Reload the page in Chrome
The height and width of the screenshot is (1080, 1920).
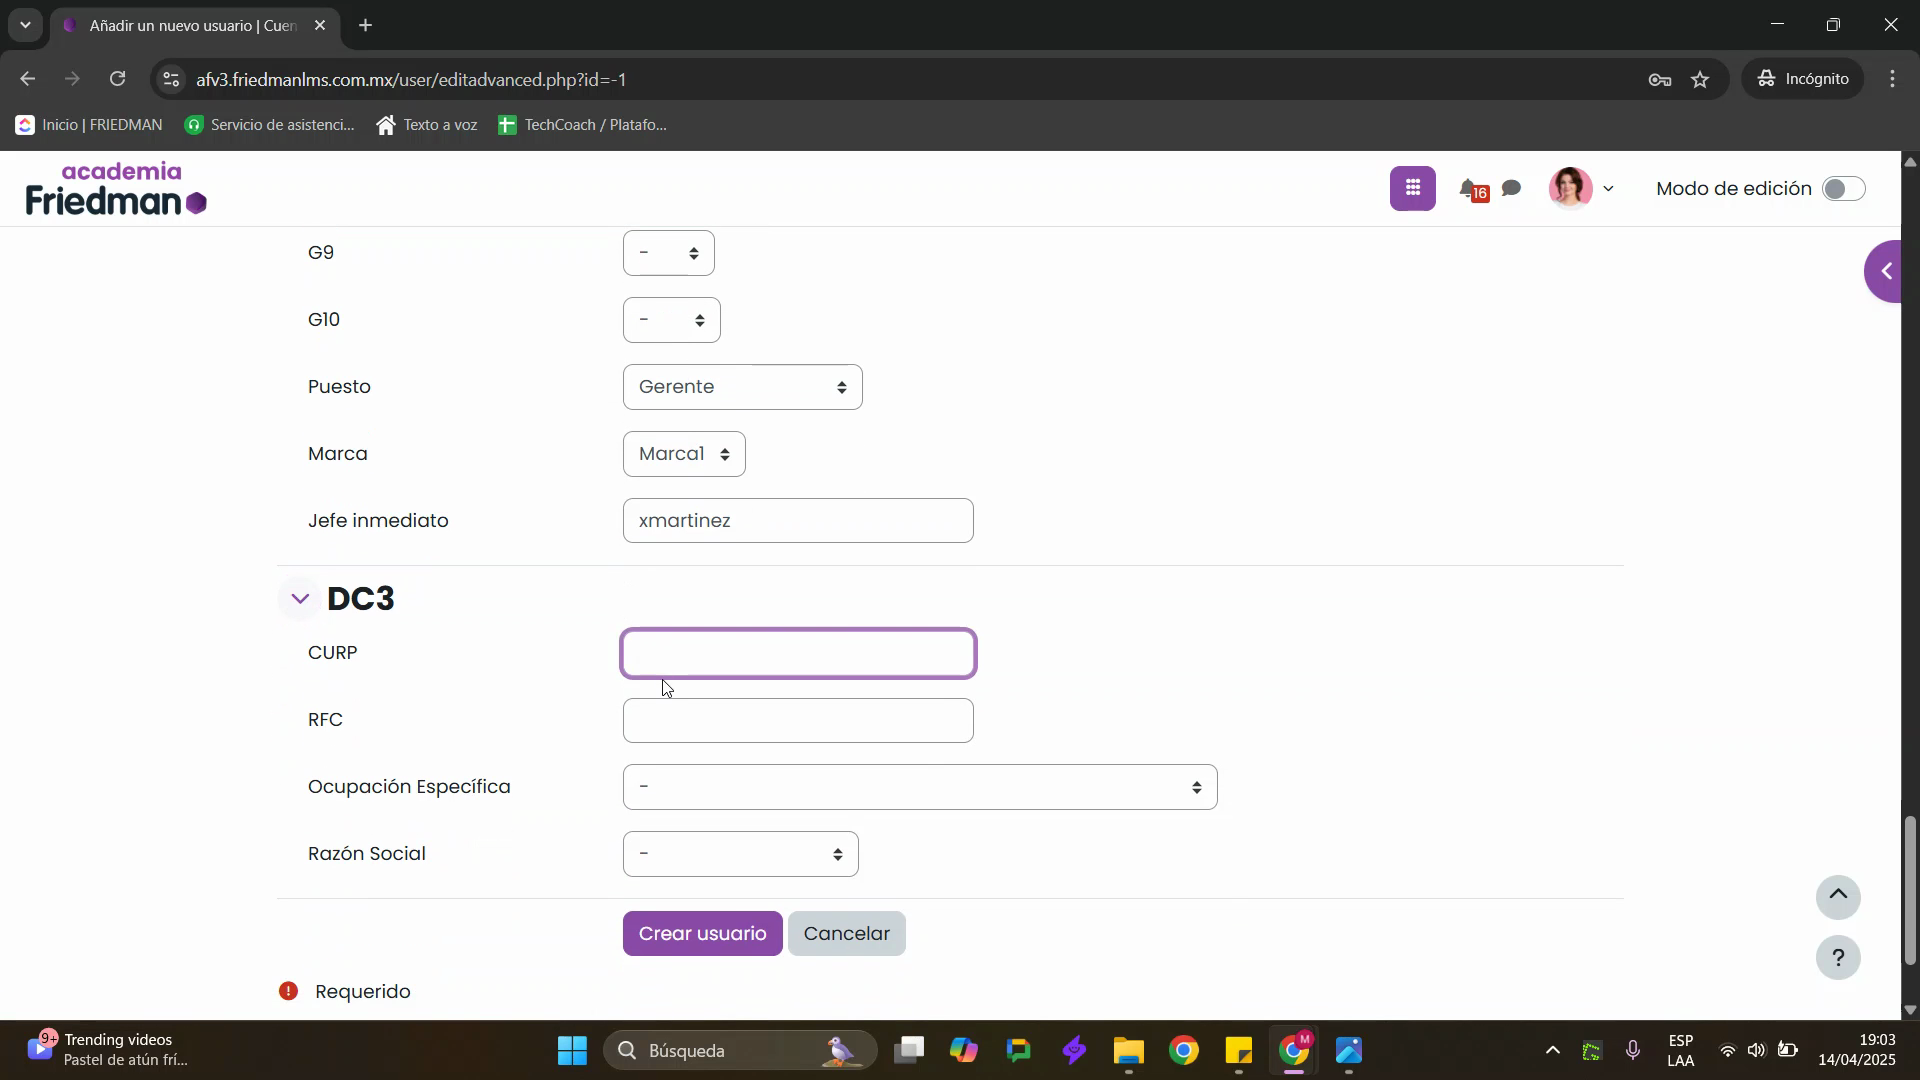pos(118,79)
